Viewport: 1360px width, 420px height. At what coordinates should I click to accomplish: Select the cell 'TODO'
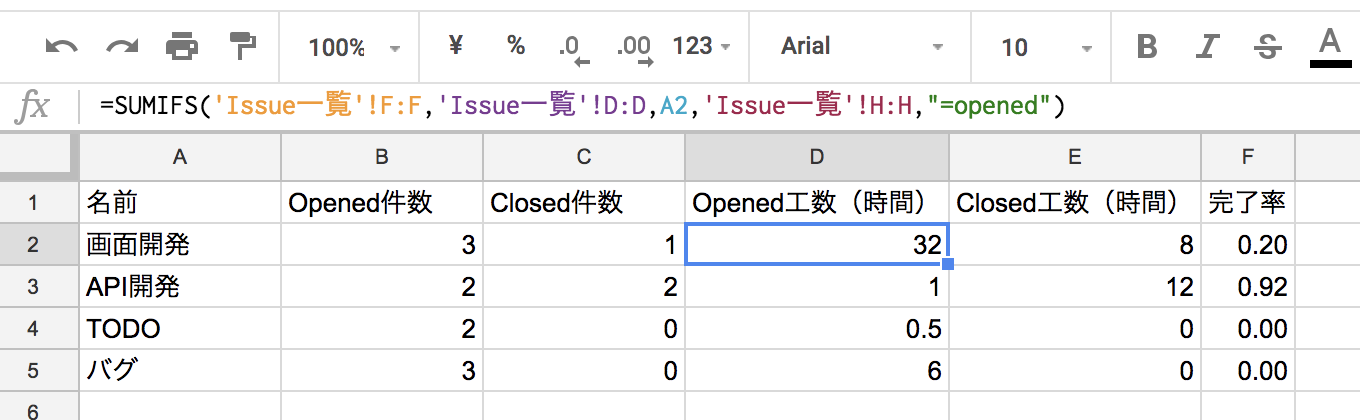coord(180,329)
